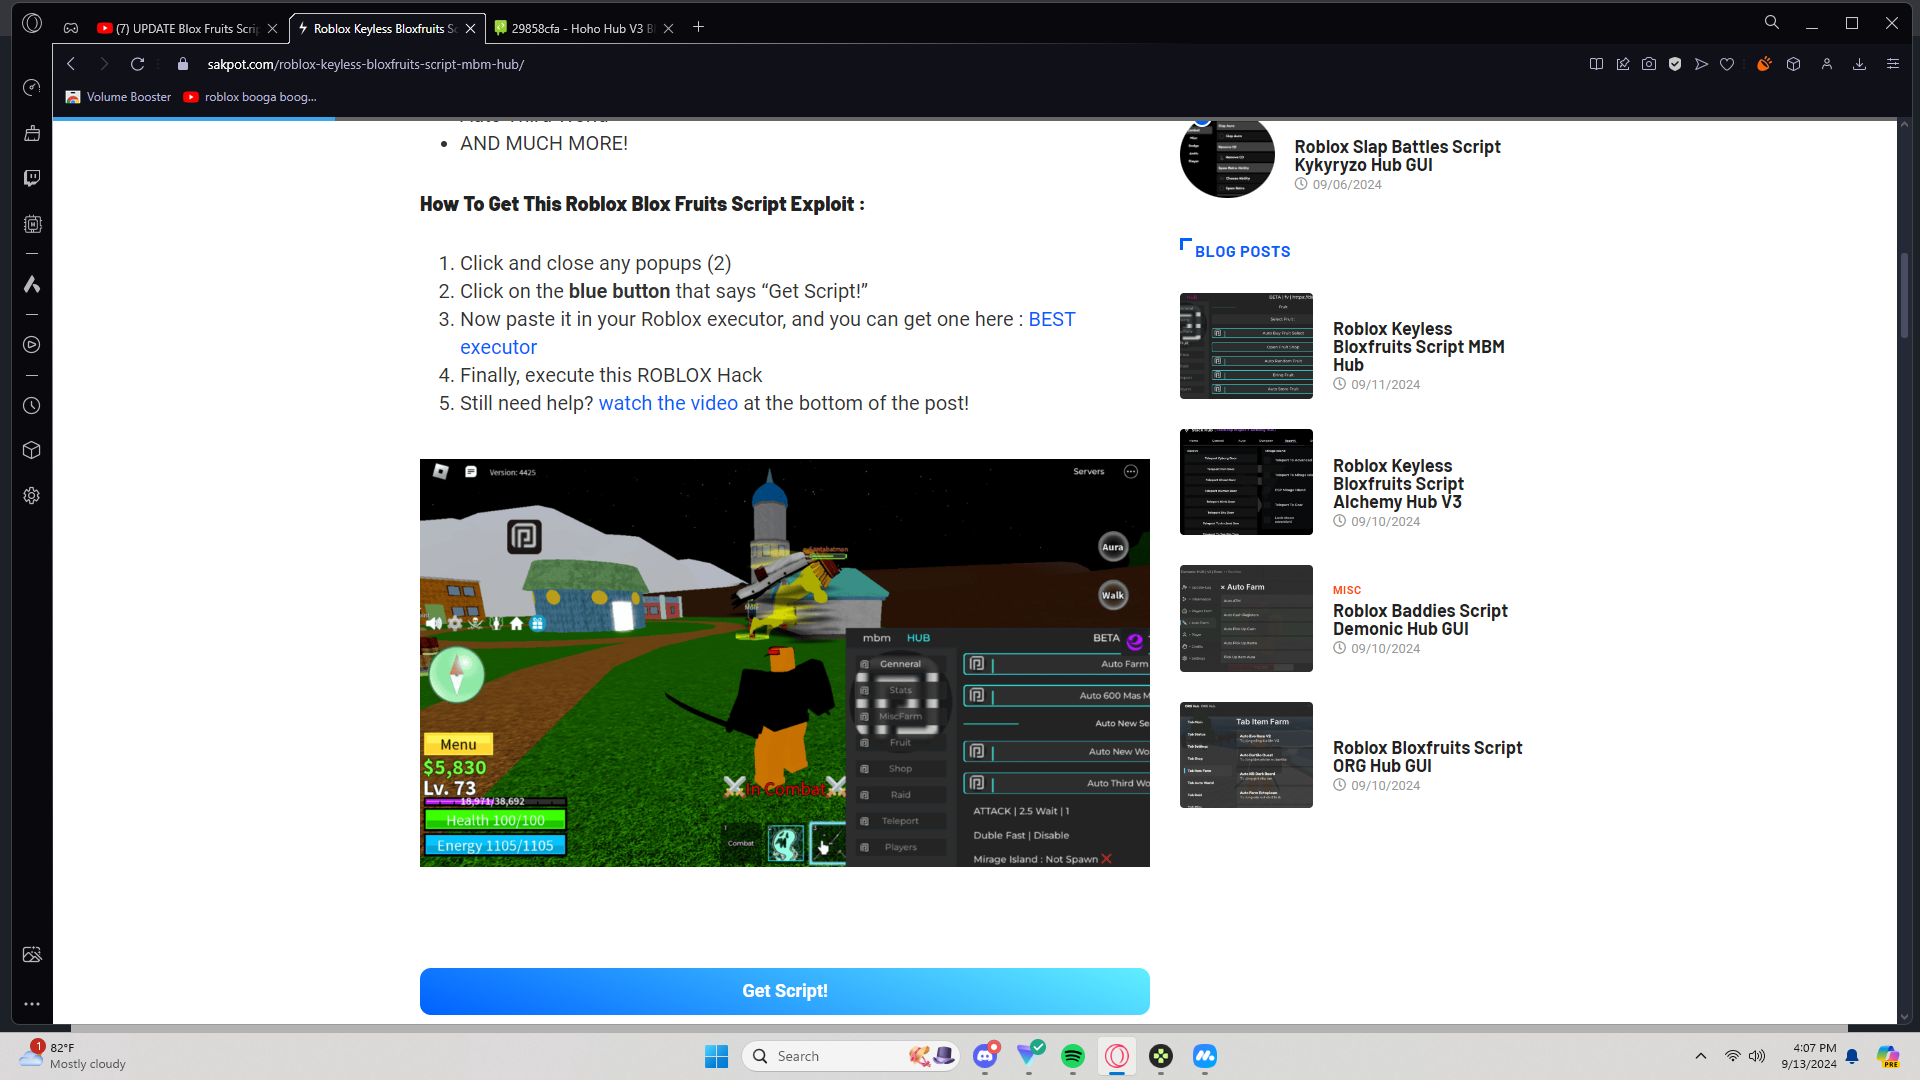Screen dimensions: 1920x1080
Task: Reload the sakpot.com page
Action: tap(138, 64)
